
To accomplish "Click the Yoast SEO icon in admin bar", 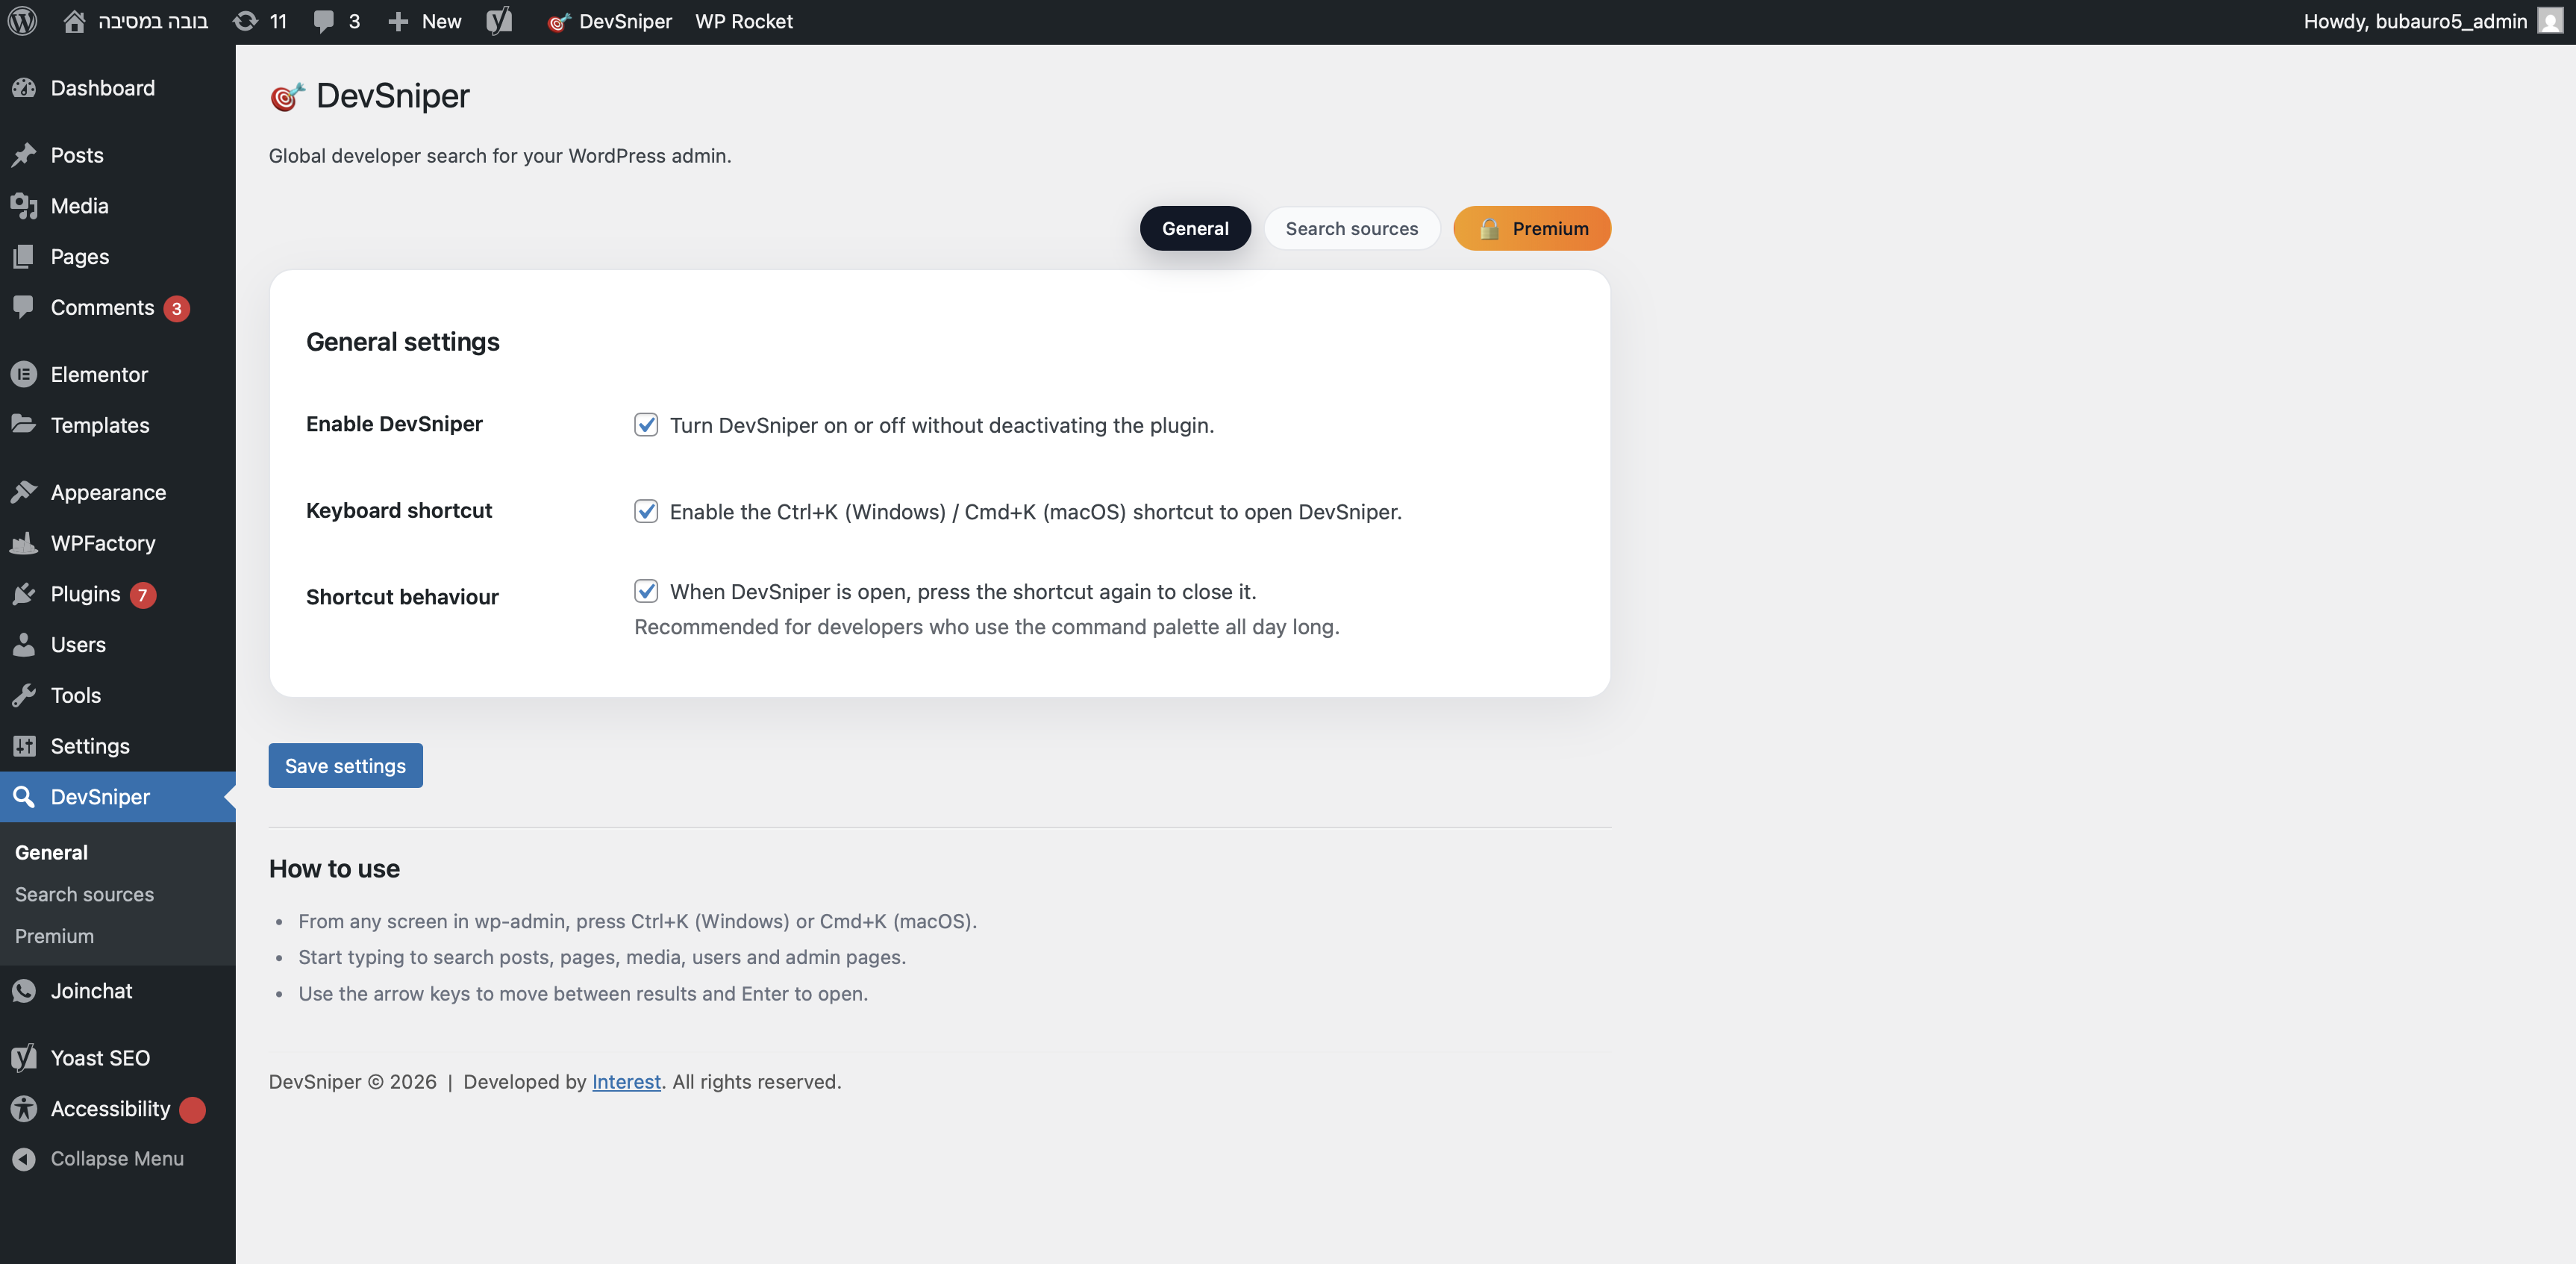I will (x=498, y=21).
